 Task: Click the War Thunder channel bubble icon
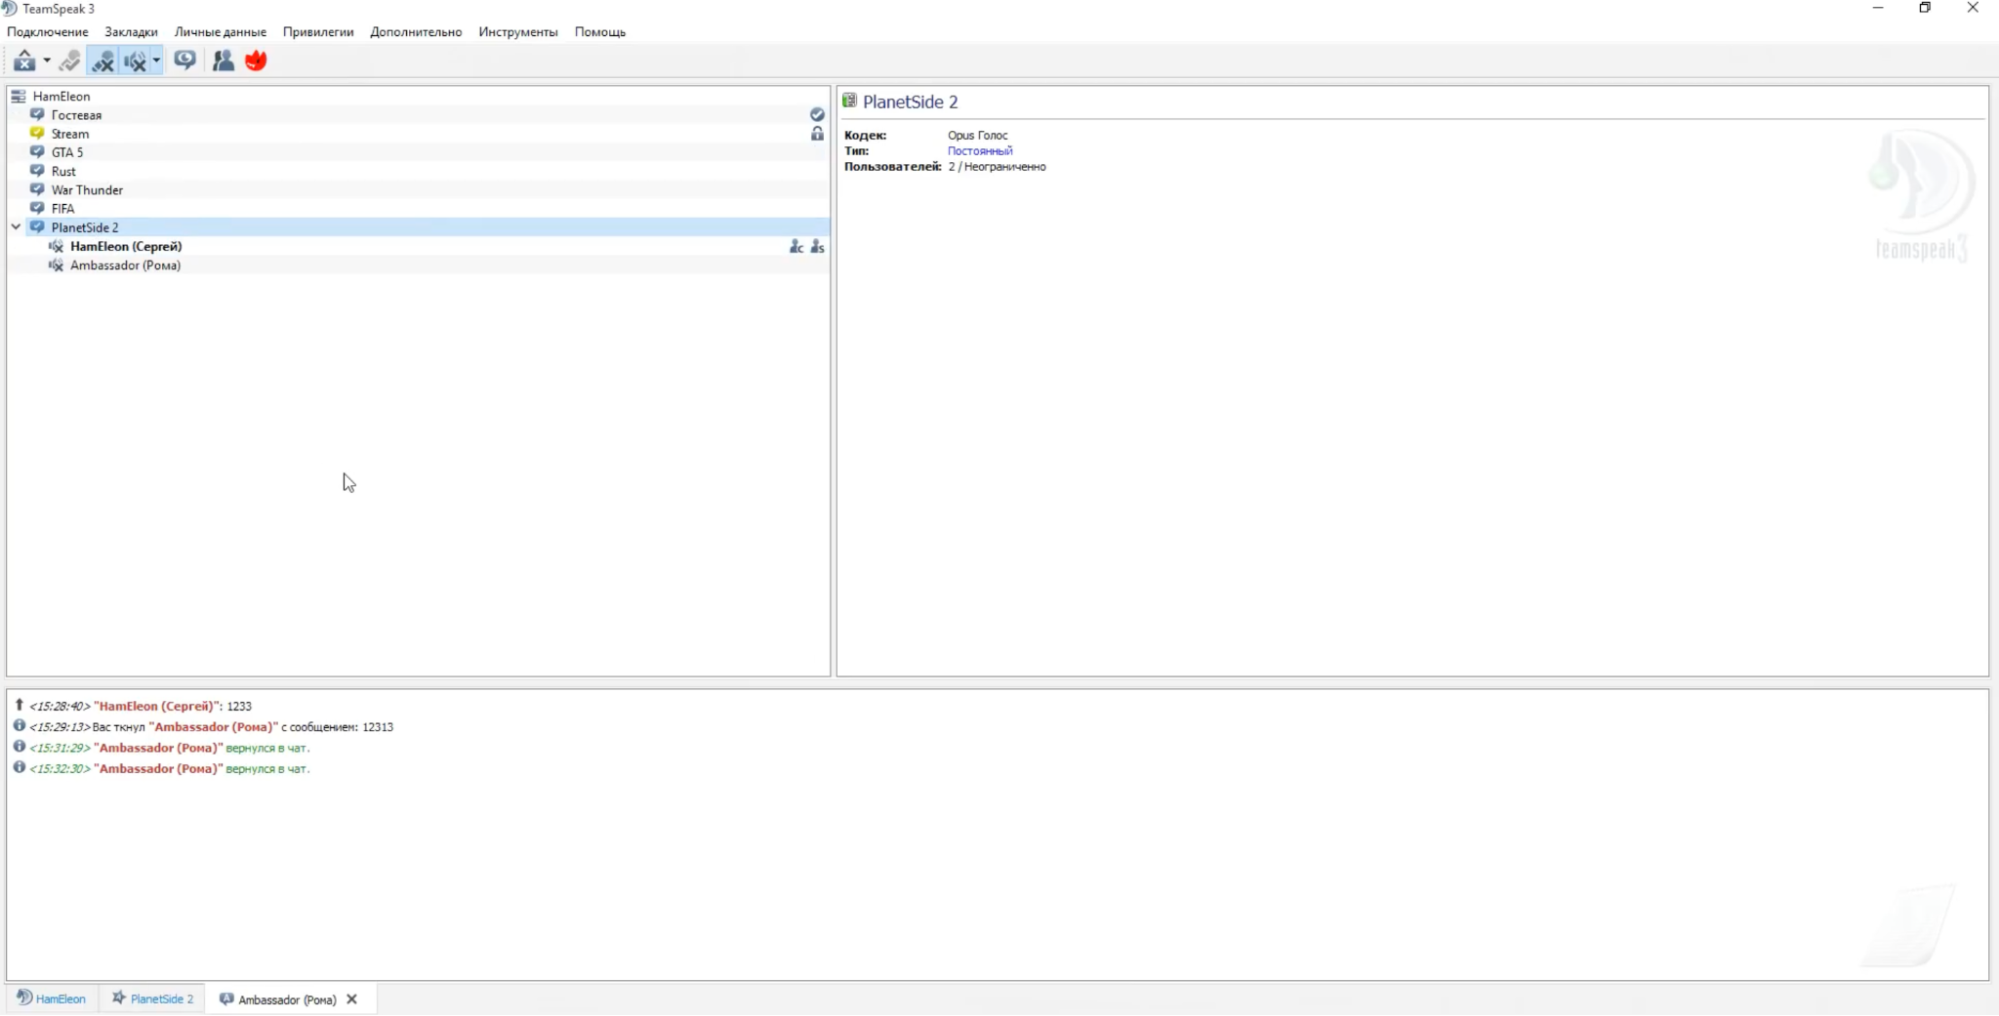37,189
